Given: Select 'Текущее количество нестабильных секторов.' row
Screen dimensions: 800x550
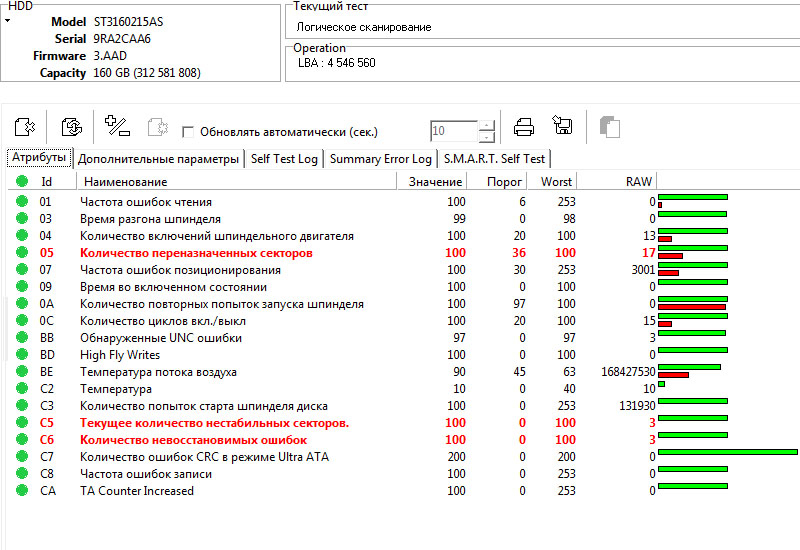Looking at the screenshot, I should [215, 423].
